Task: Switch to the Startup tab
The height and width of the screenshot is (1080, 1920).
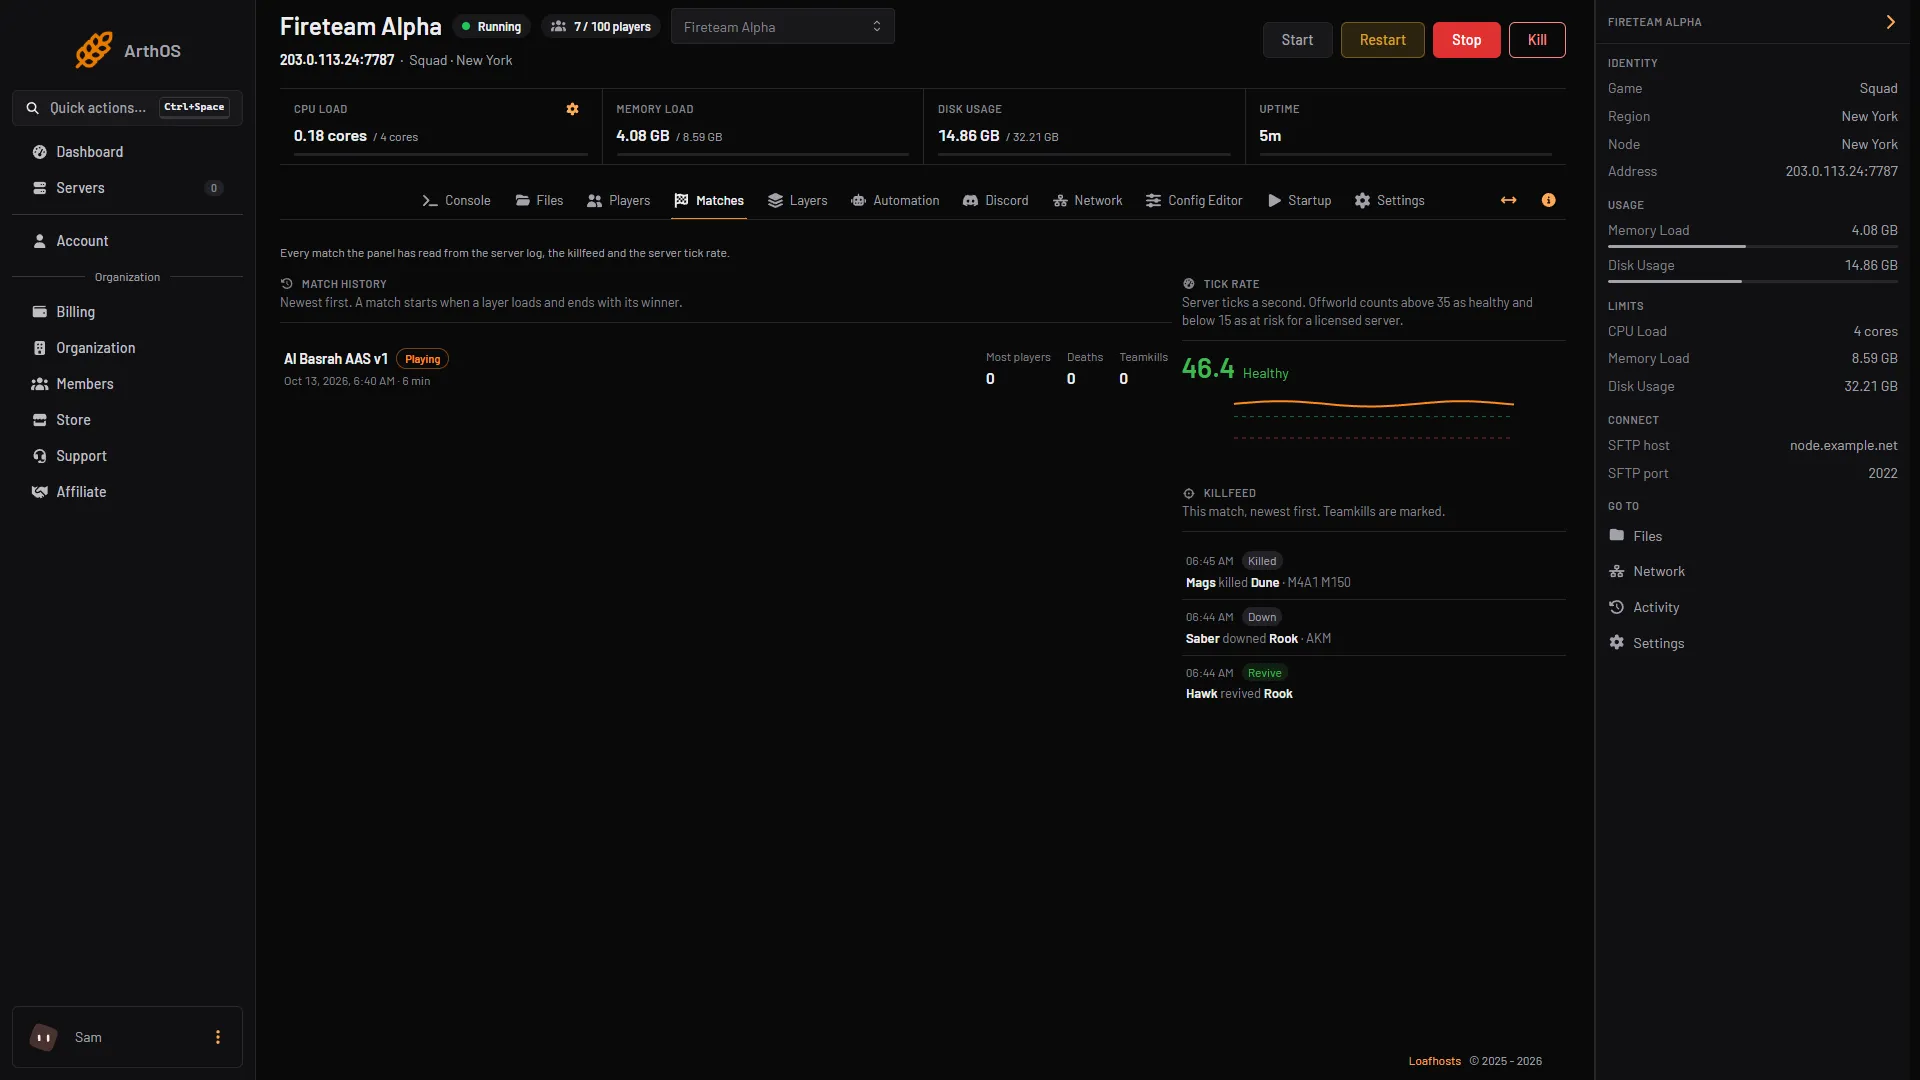Action: [x=1299, y=200]
